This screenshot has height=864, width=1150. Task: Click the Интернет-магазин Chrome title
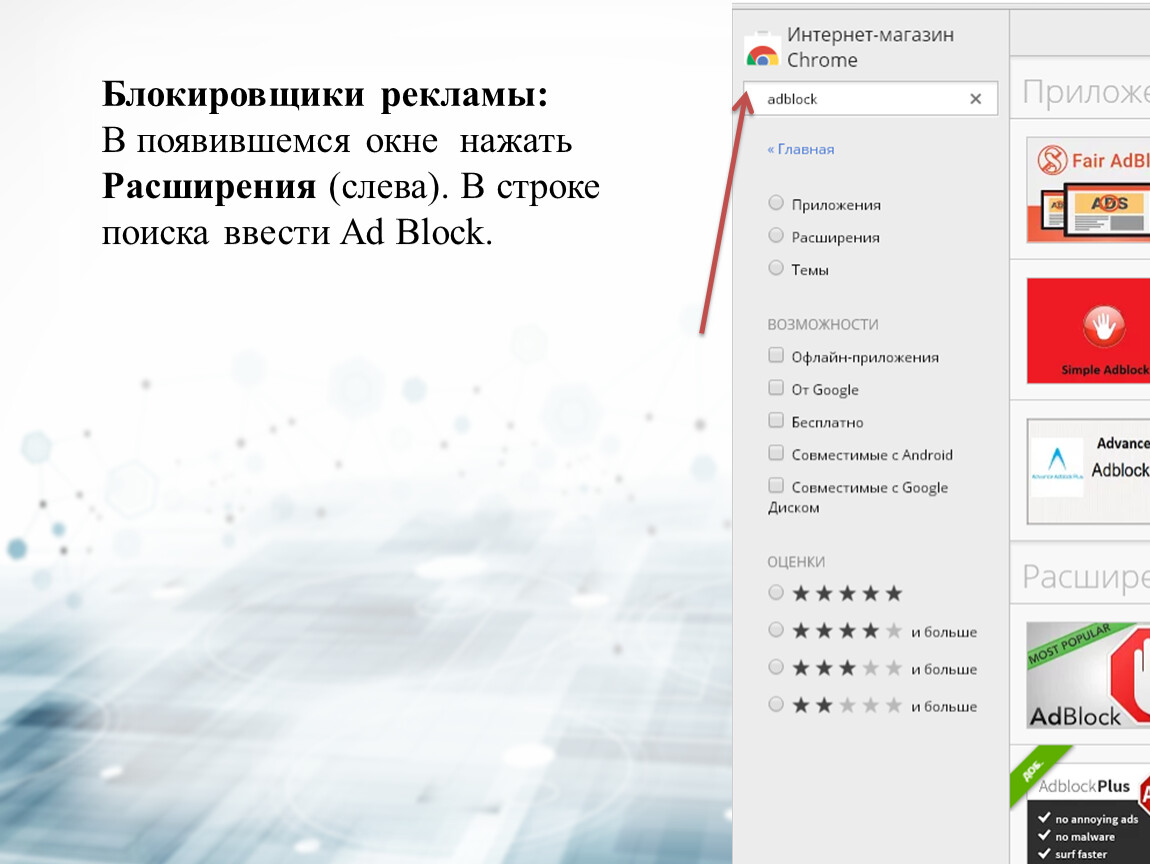point(871,47)
